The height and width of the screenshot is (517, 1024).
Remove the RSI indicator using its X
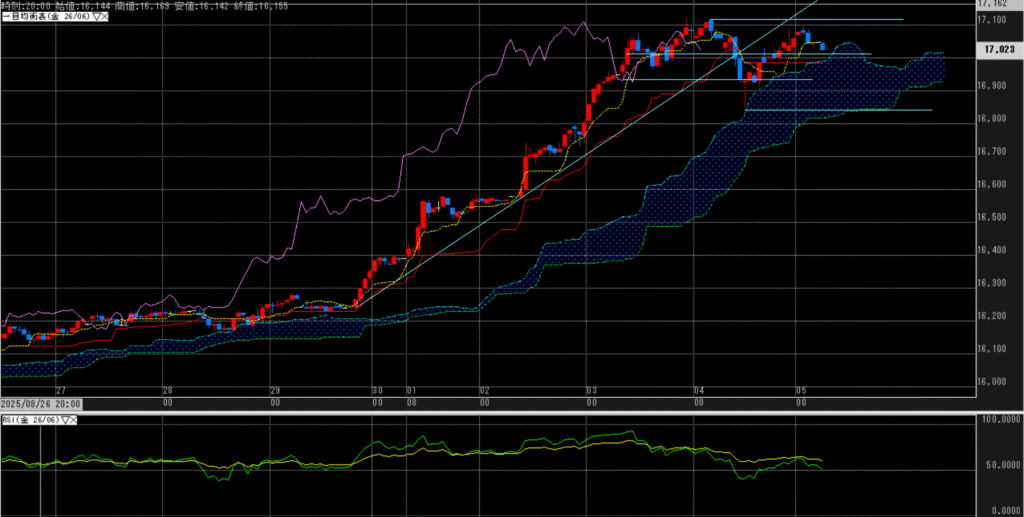point(73,421)
